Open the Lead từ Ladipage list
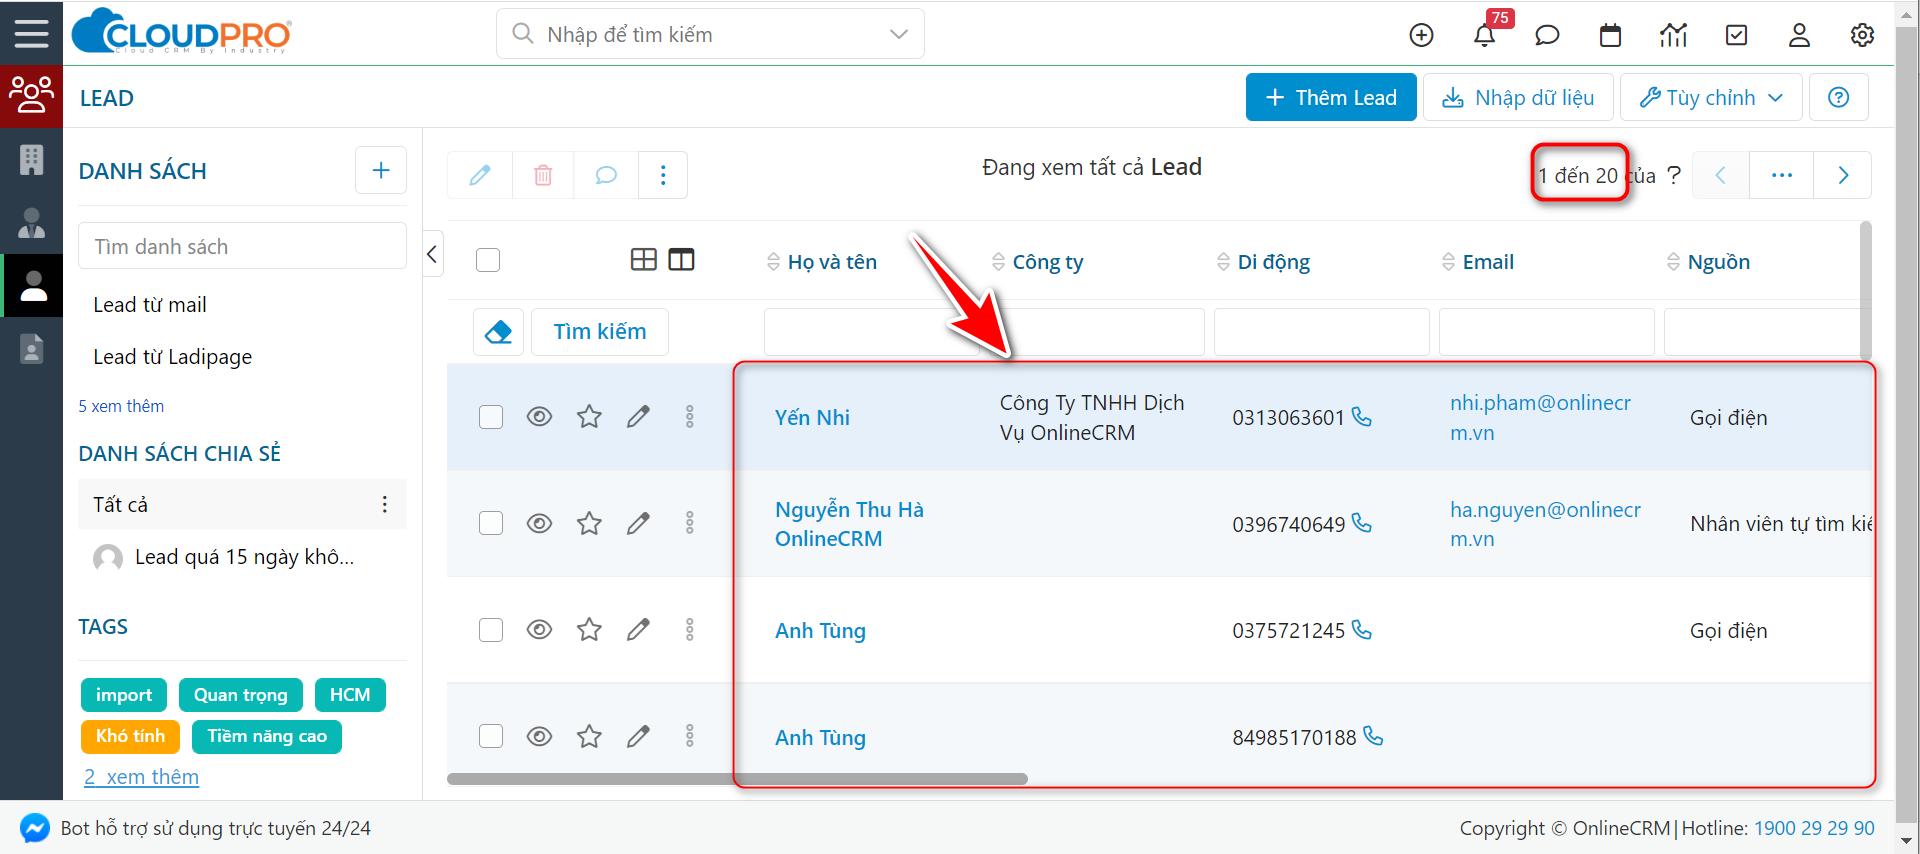Image resolution: width=1920 pixels, height=854 pixels. point(172,357)
